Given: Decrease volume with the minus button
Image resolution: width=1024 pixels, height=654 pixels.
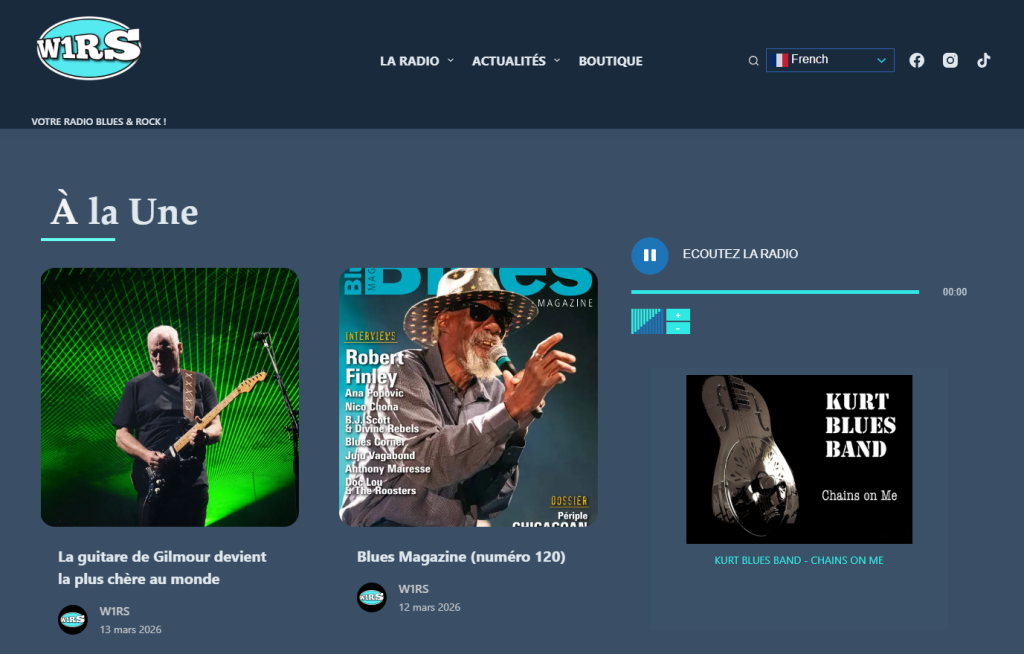Looking at the screenshot, I should pyautogui.click(x=678, y=328).
